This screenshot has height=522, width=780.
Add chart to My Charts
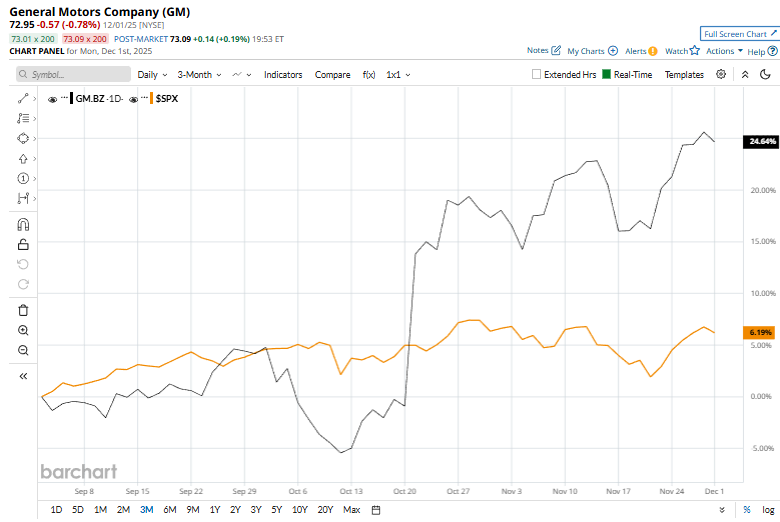tap(613, 51)
